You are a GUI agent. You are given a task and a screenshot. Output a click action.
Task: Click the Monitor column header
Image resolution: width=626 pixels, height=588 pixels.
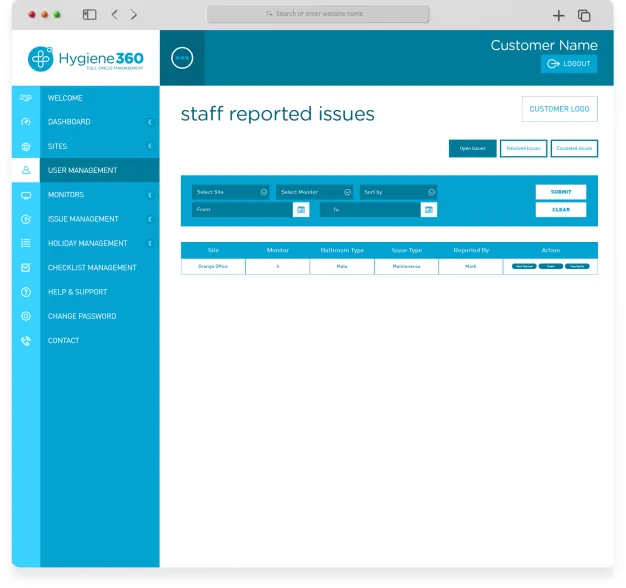pyautogui.click(x=278, y=250)
